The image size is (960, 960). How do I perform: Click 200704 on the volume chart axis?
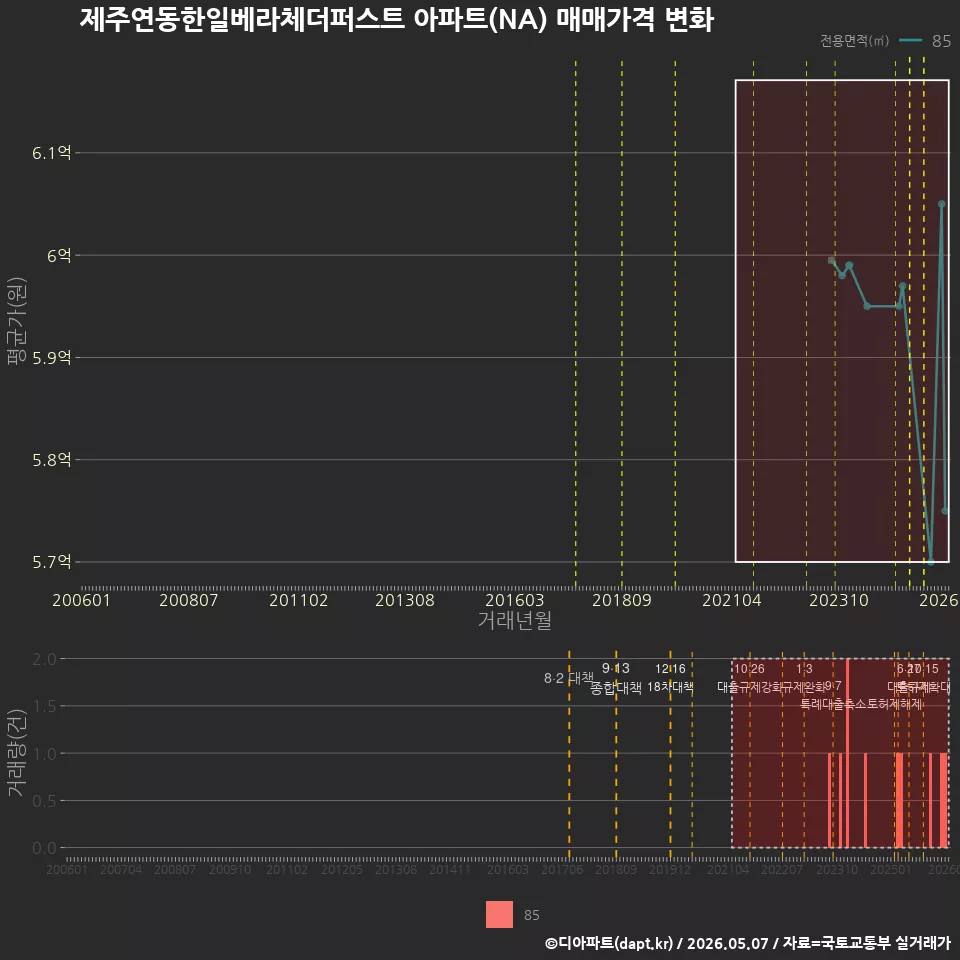pyautogui.click(x=121, y=869)
